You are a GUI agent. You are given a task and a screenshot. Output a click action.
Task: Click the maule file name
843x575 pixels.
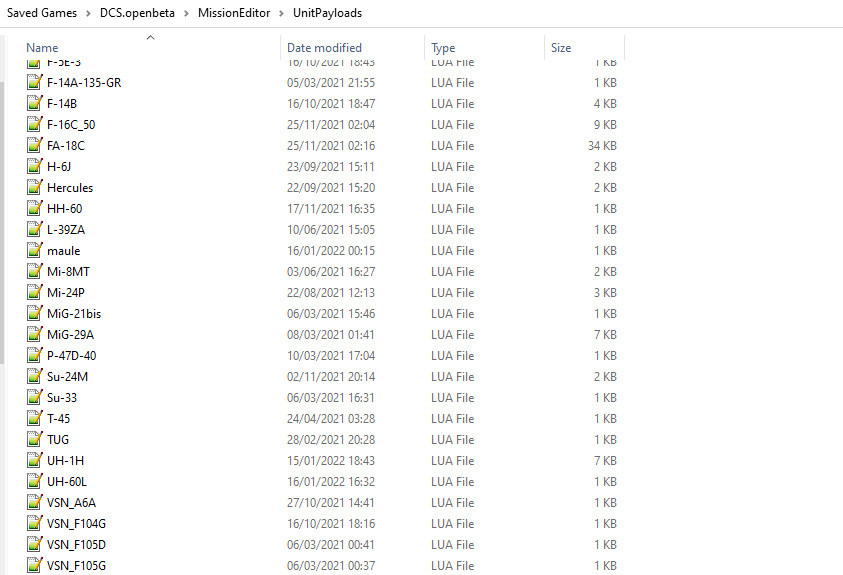click(x=63, y=250)
